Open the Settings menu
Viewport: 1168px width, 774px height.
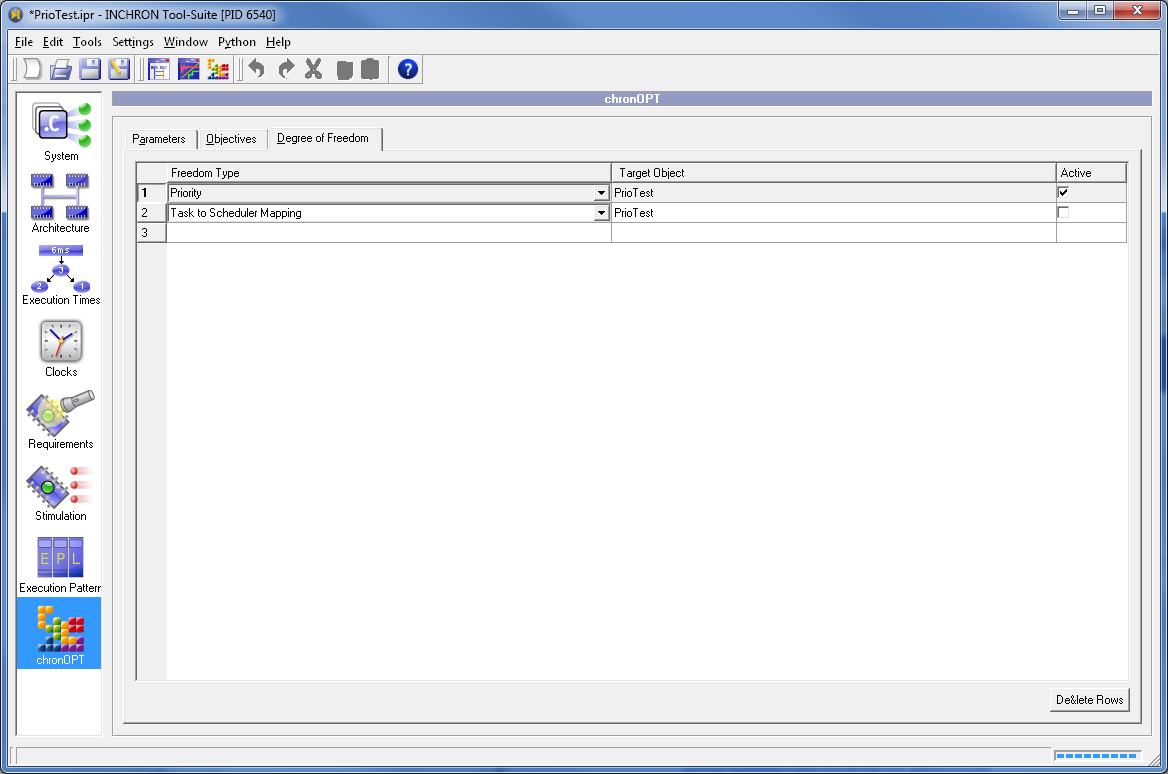[x=133, y=42]
